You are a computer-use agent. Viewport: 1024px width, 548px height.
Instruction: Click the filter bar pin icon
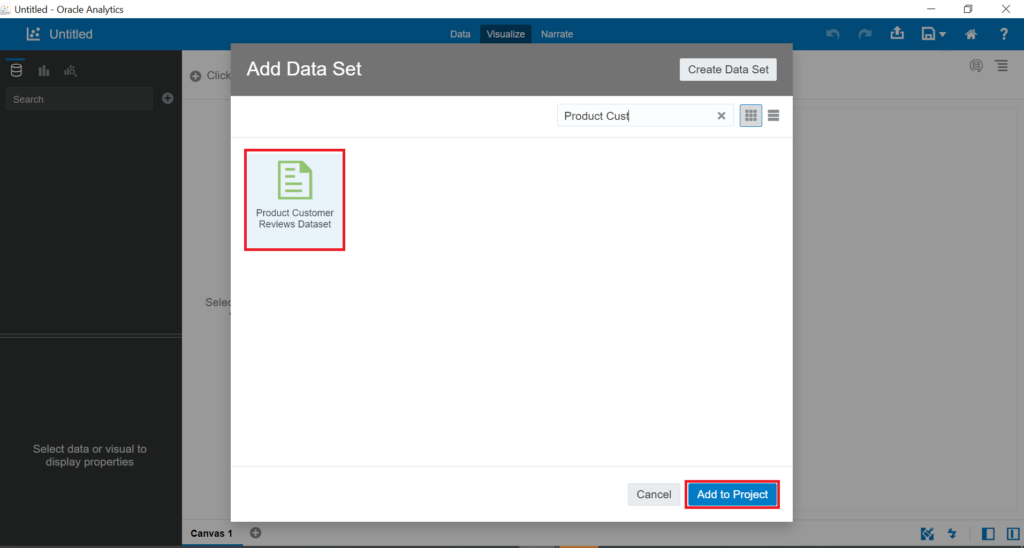[976, 65]
